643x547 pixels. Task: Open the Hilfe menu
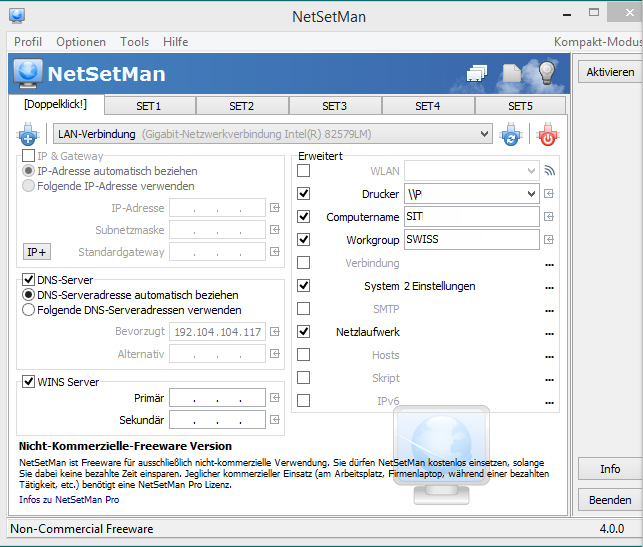point(176,42)
